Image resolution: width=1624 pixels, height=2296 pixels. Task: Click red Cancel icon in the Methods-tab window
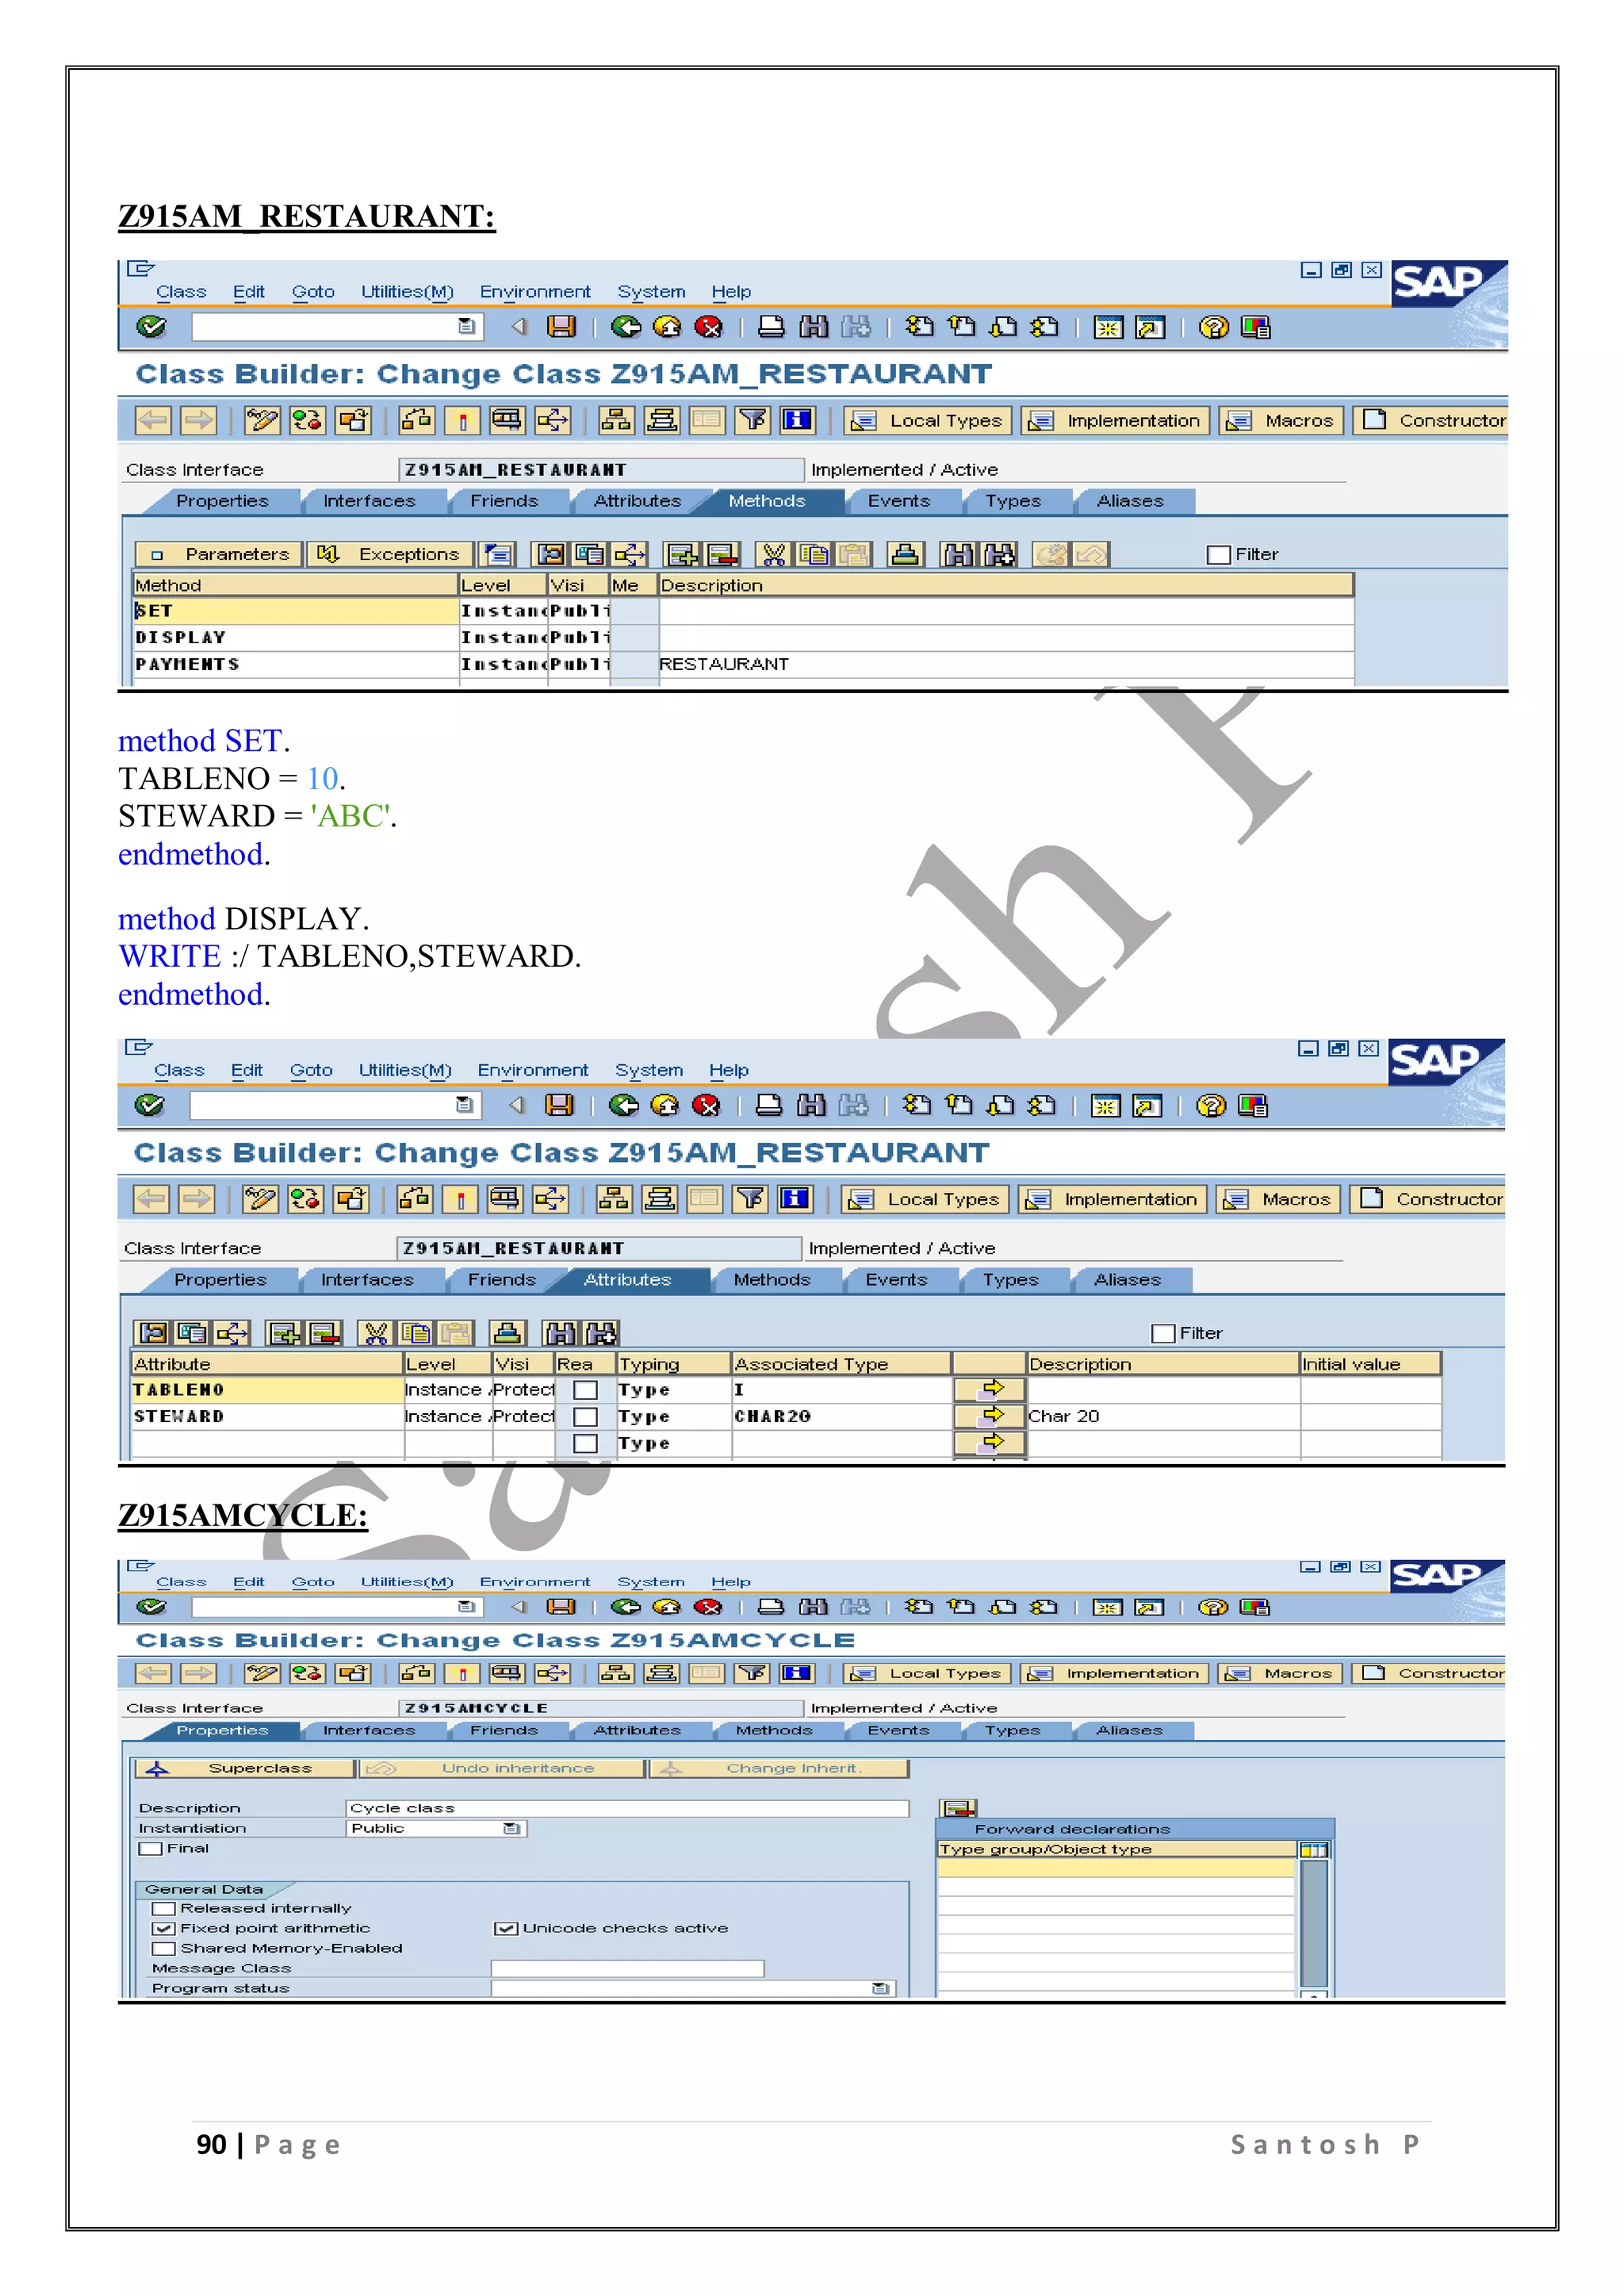[708, 327]
